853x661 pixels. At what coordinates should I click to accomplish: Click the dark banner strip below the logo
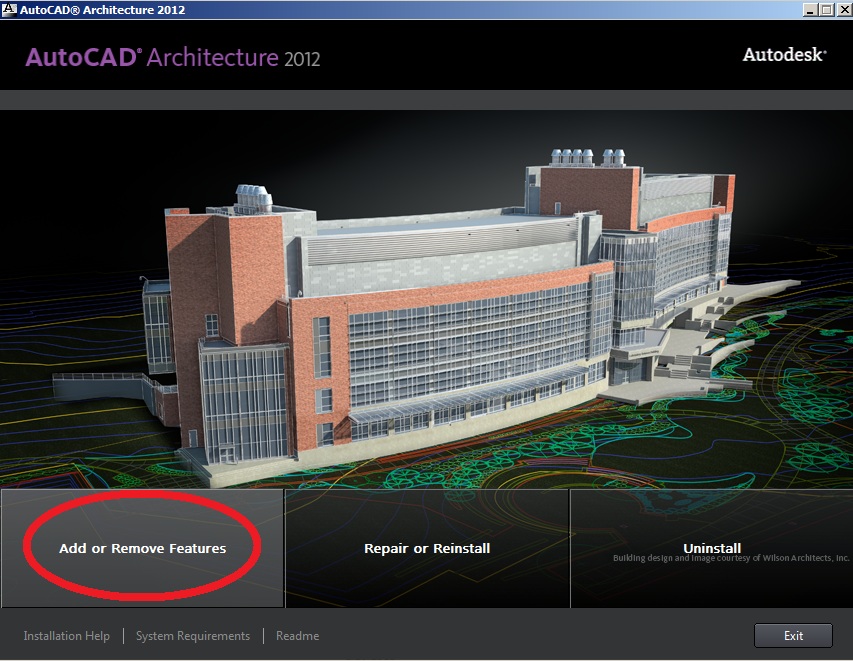(426, 97)
